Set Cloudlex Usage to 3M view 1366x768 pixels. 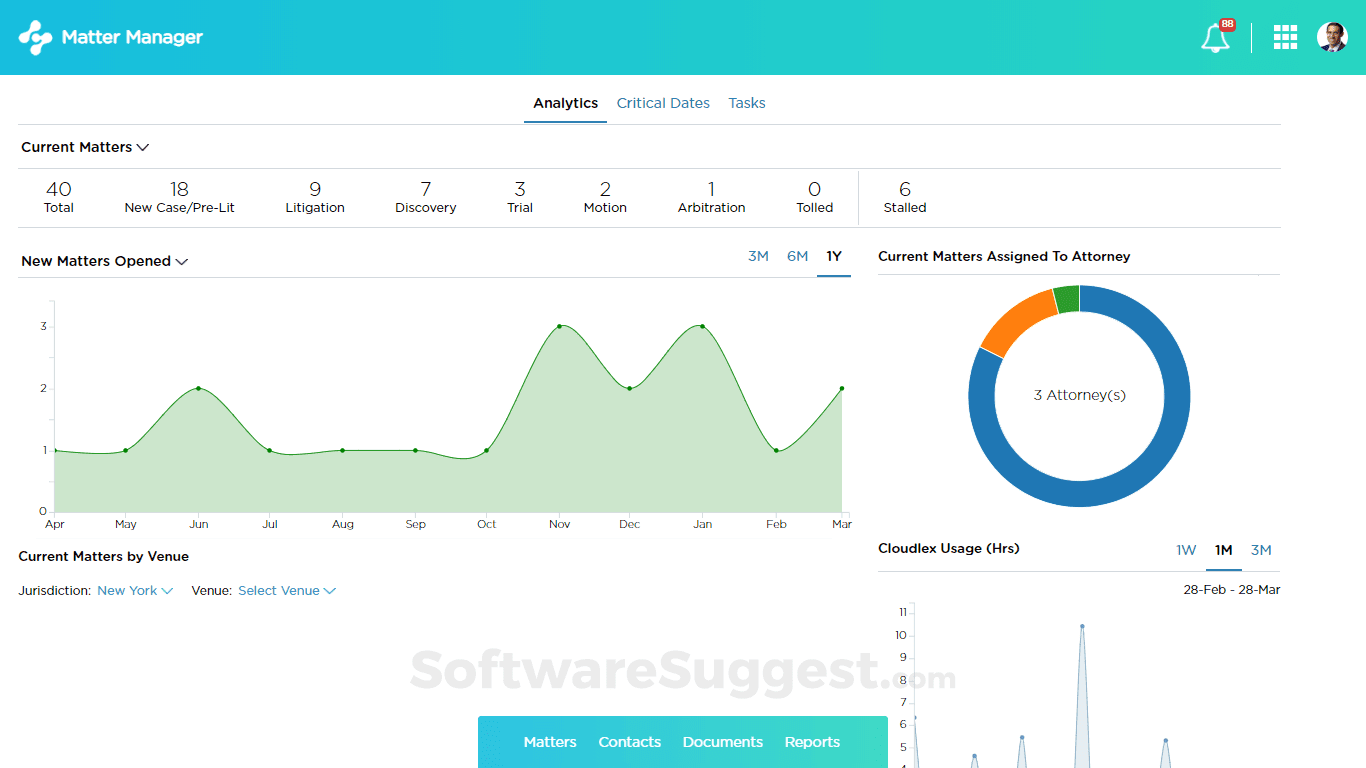coord(1261,550)
